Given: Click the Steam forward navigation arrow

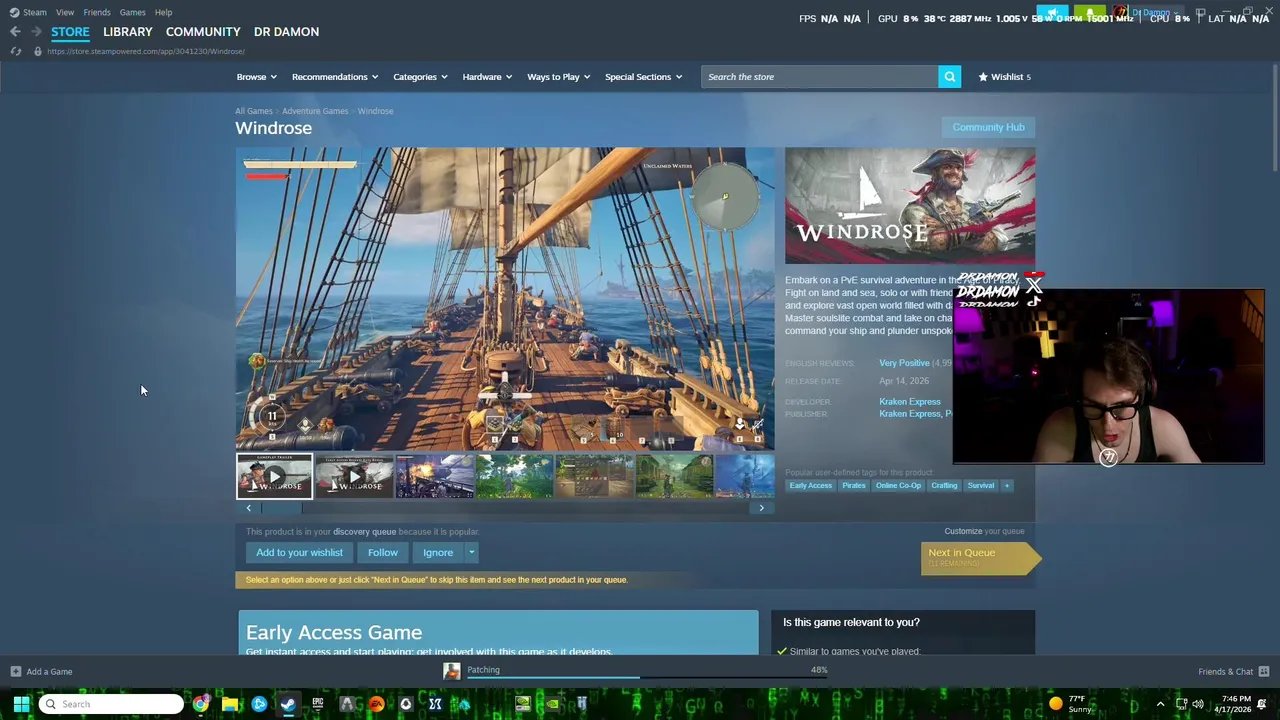Looking at the screenshot, I should click(x=36, y=32).
